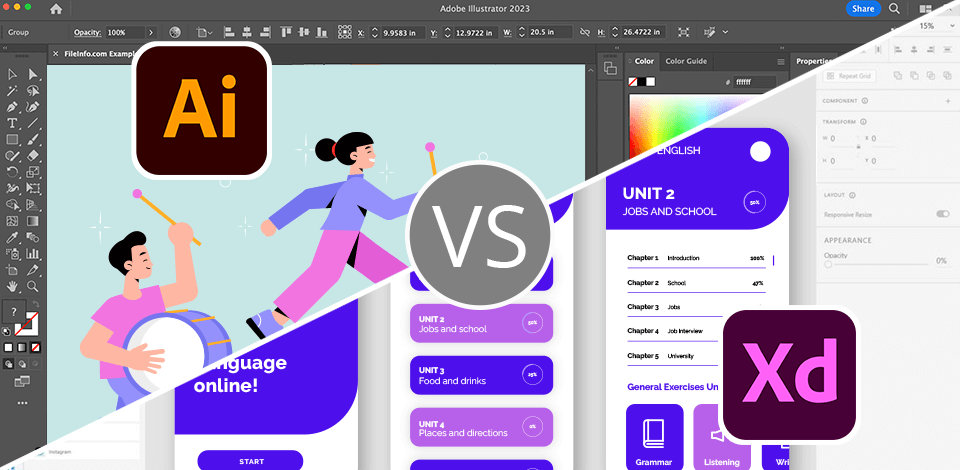Click the W width stepper arrows
This screenshot has height=470, width=960.
tap(522, 32)
